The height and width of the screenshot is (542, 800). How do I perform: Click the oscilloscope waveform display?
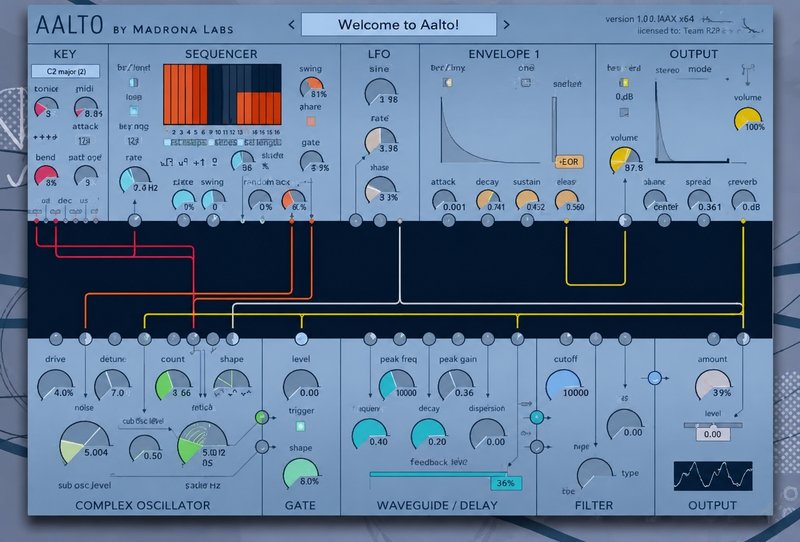tap(713, 476)
